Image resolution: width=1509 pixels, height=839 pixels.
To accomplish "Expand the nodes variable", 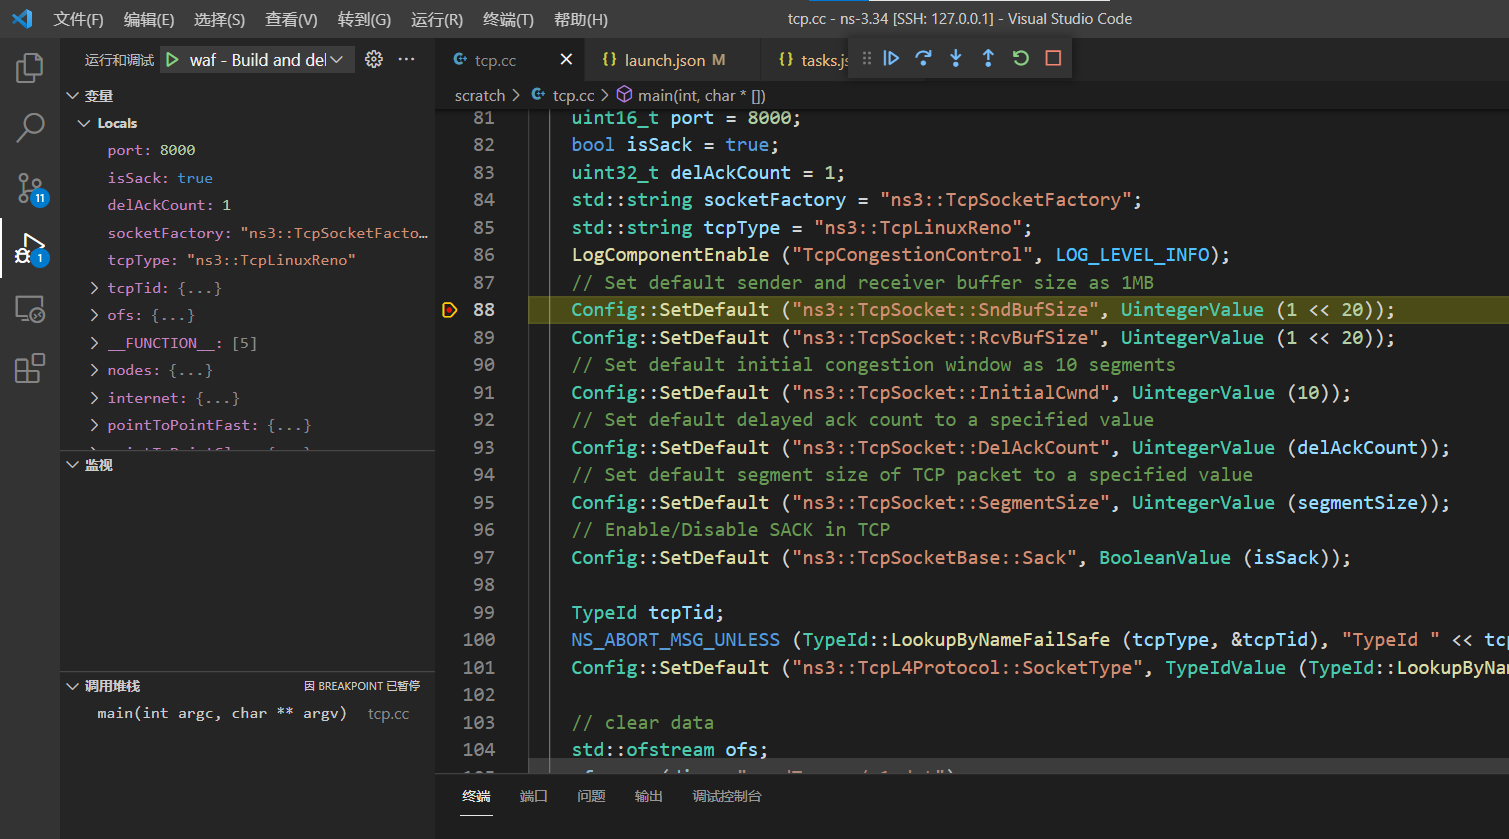I will click(x=95, y=370).
